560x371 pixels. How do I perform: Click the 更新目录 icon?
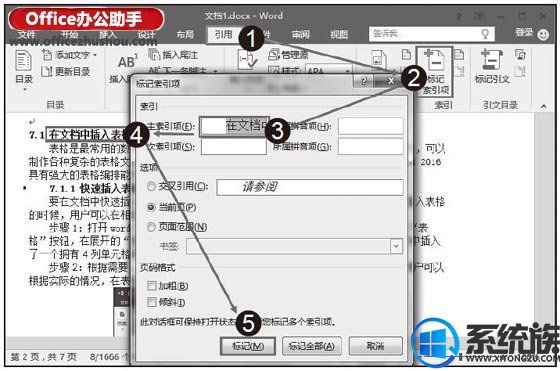47,72
